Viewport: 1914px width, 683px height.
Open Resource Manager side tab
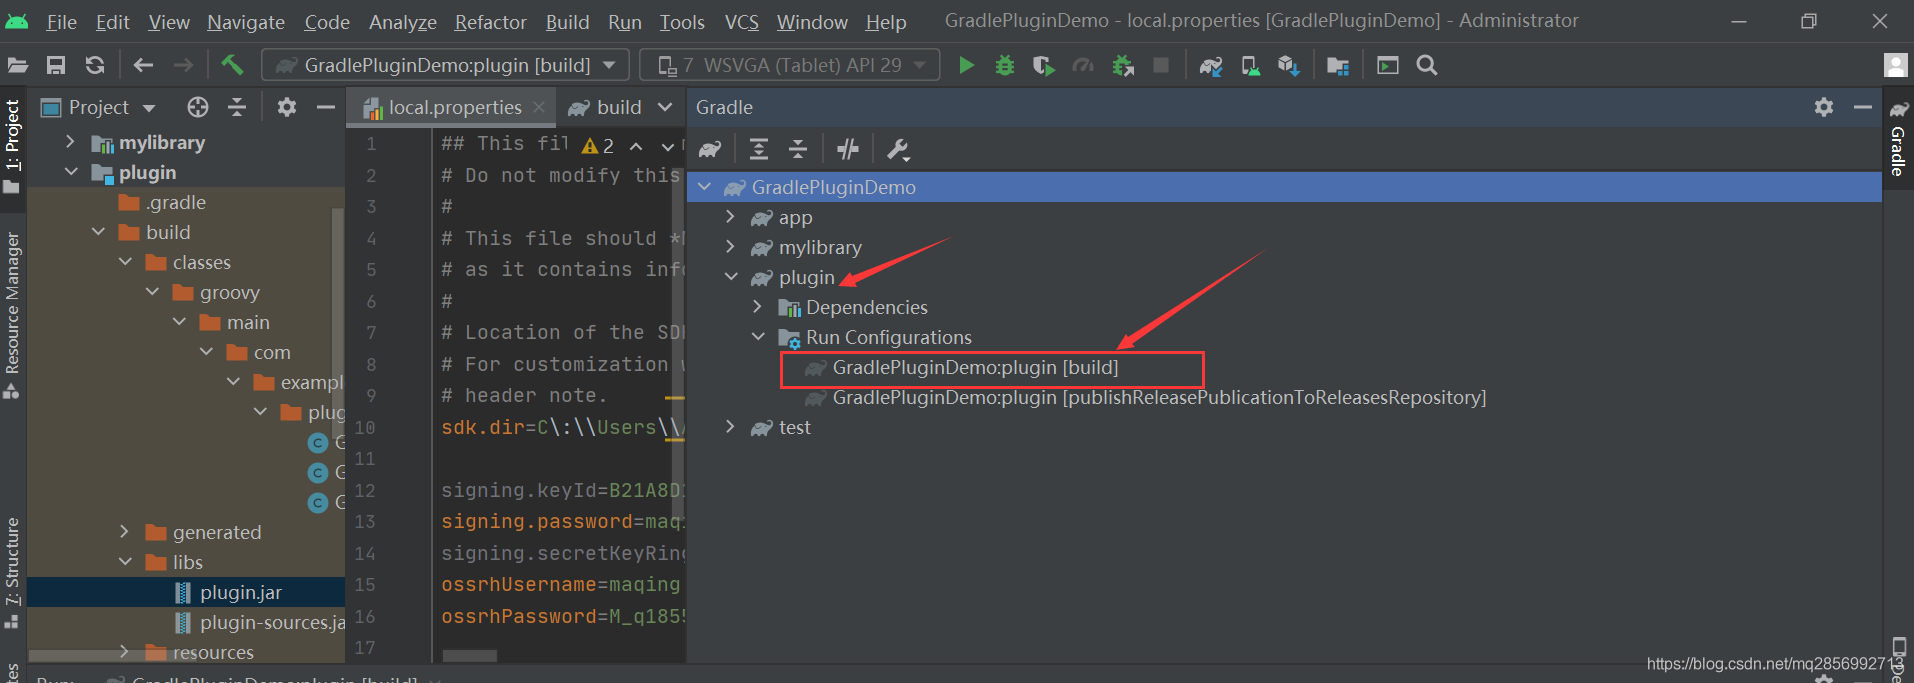[12, 315]
